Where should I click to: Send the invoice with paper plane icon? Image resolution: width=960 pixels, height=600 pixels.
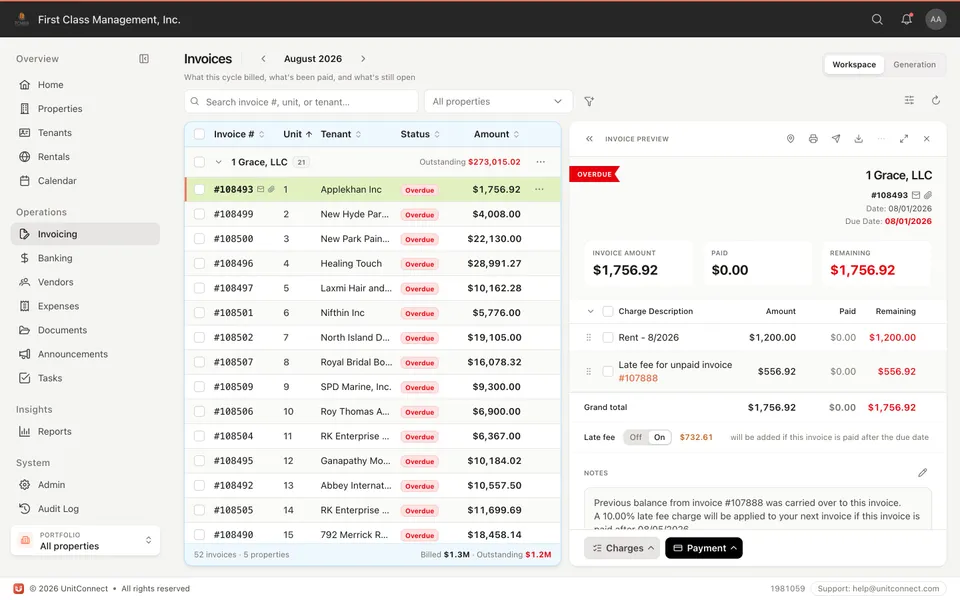tap(836, 139)
